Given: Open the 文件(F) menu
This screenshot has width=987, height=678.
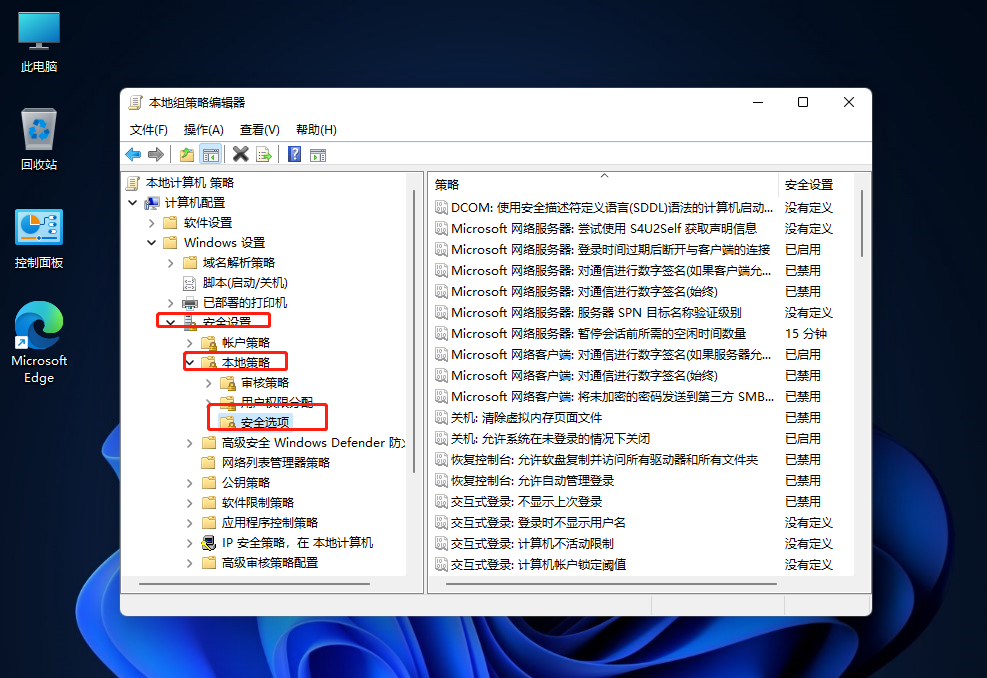Looking at the screenshot, I should coord(149,130).
